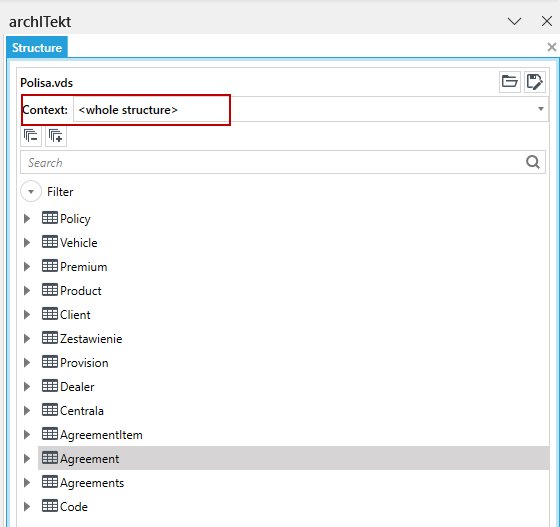Click the Premium table icon
The height and width of the screenshot is (527, 560).
click(50, 266)
